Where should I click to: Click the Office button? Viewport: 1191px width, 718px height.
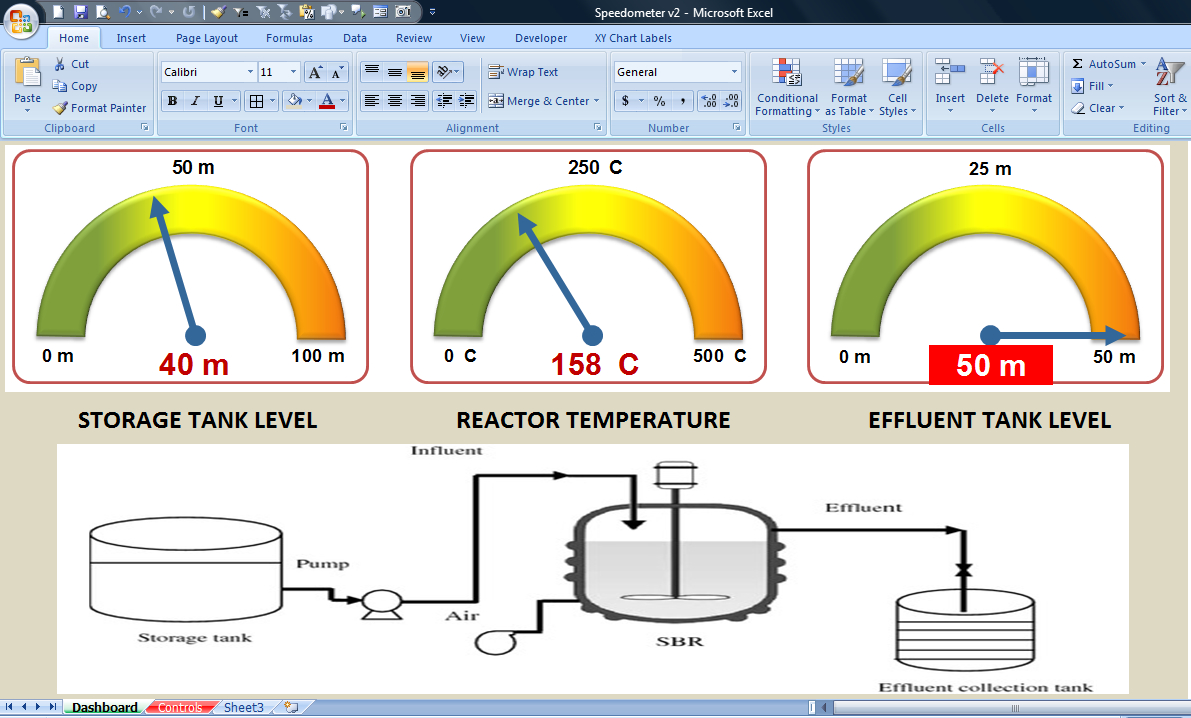pos(20,22)
